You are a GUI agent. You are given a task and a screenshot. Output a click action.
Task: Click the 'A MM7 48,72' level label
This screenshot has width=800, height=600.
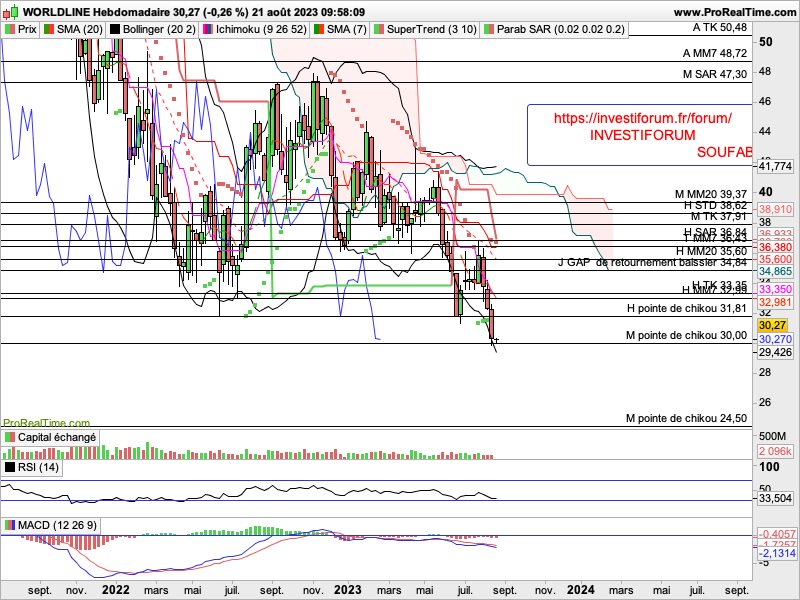[715, 53]
